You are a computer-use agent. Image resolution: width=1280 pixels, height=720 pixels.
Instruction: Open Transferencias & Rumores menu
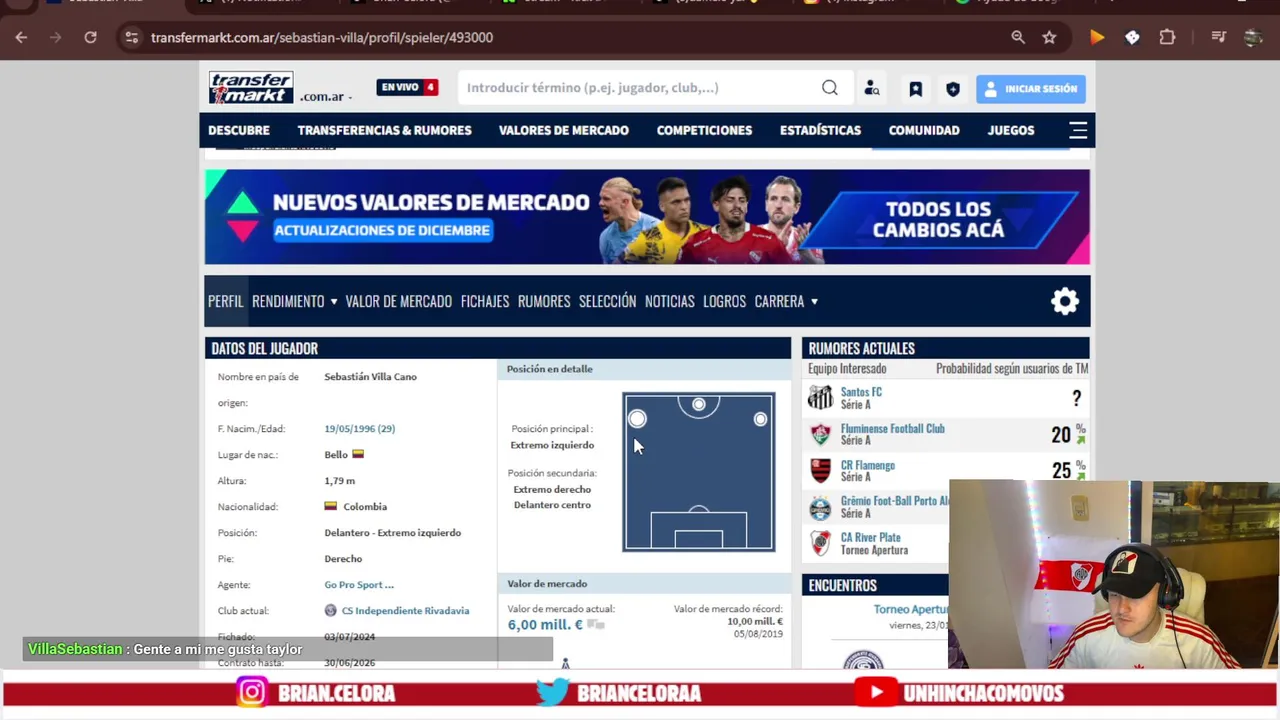tap(384, 130)
